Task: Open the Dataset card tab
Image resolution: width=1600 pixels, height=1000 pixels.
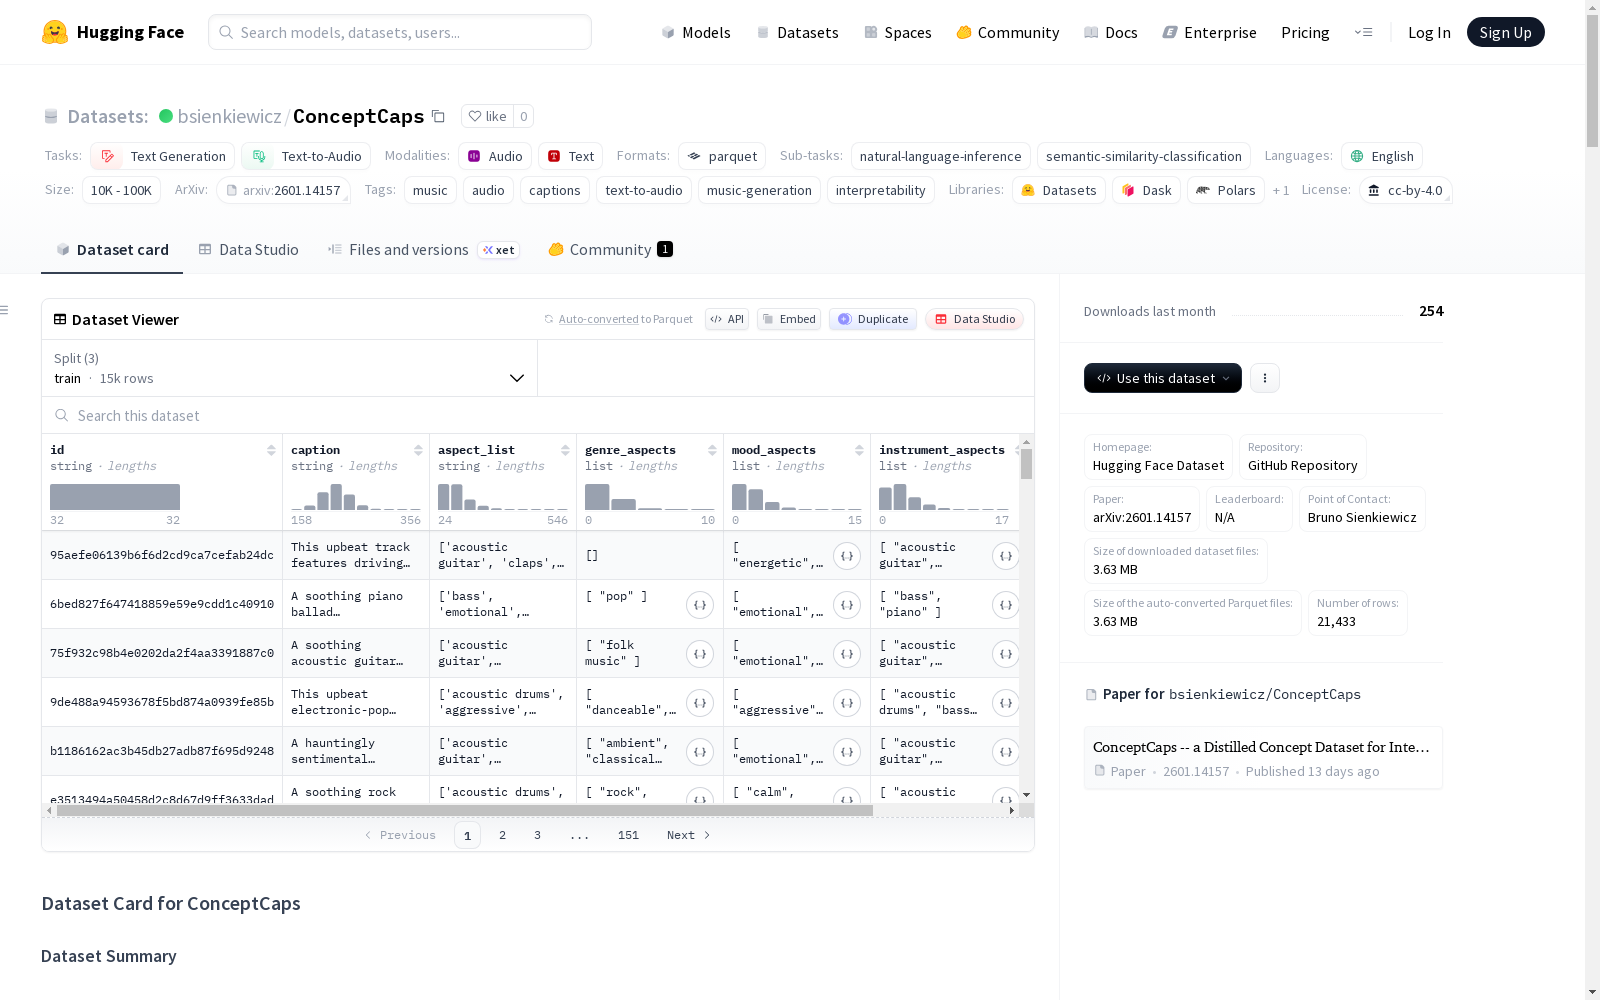Action: (112, 250)
